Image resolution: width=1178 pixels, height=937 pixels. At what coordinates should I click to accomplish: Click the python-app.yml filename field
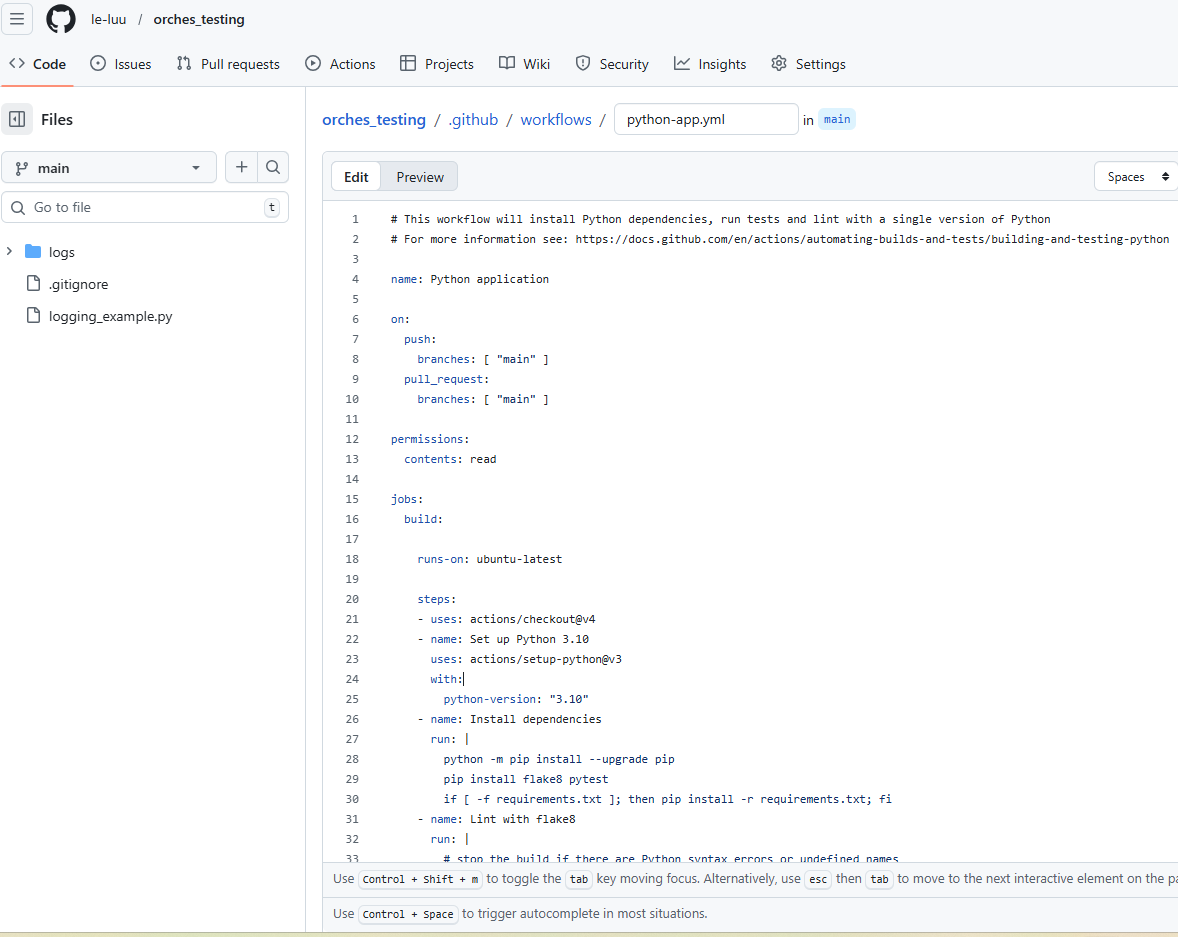pos(705,120)
